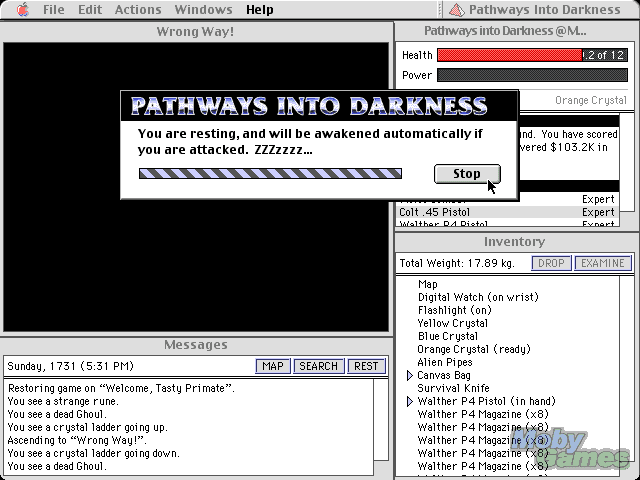Click the 'crystal ladder going up' message
This screenshot has width=640, height=480.
[x=87, y=427]
